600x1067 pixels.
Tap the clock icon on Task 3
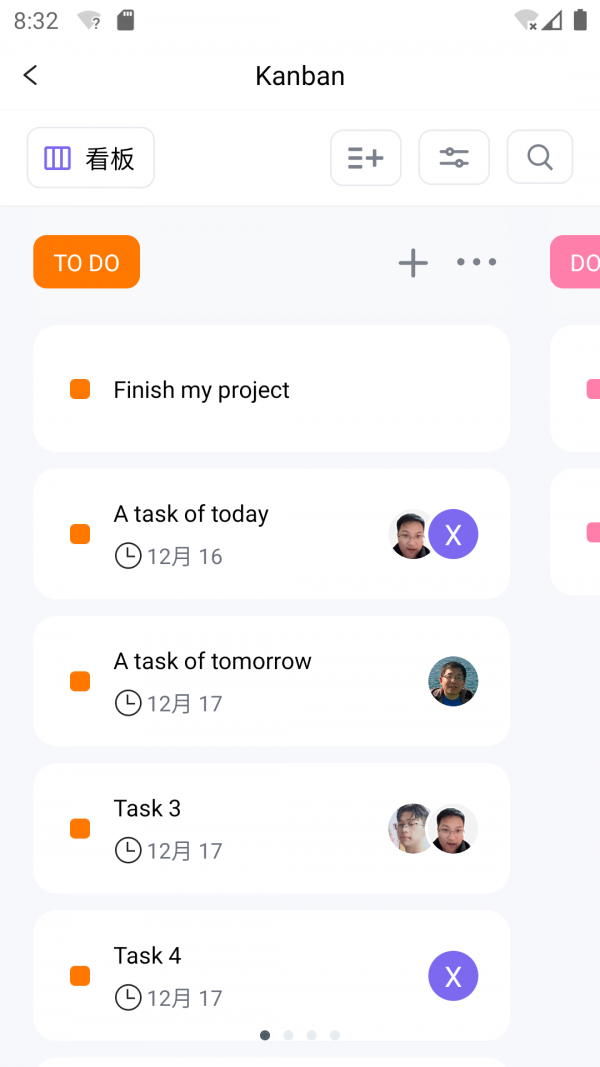click(x=128, y=851)
